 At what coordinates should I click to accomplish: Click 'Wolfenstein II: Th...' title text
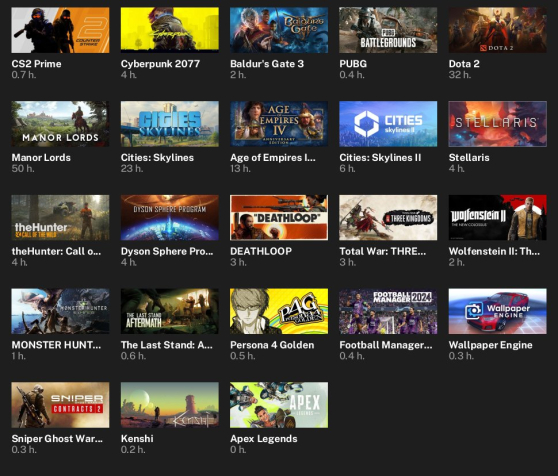(494, 251)
